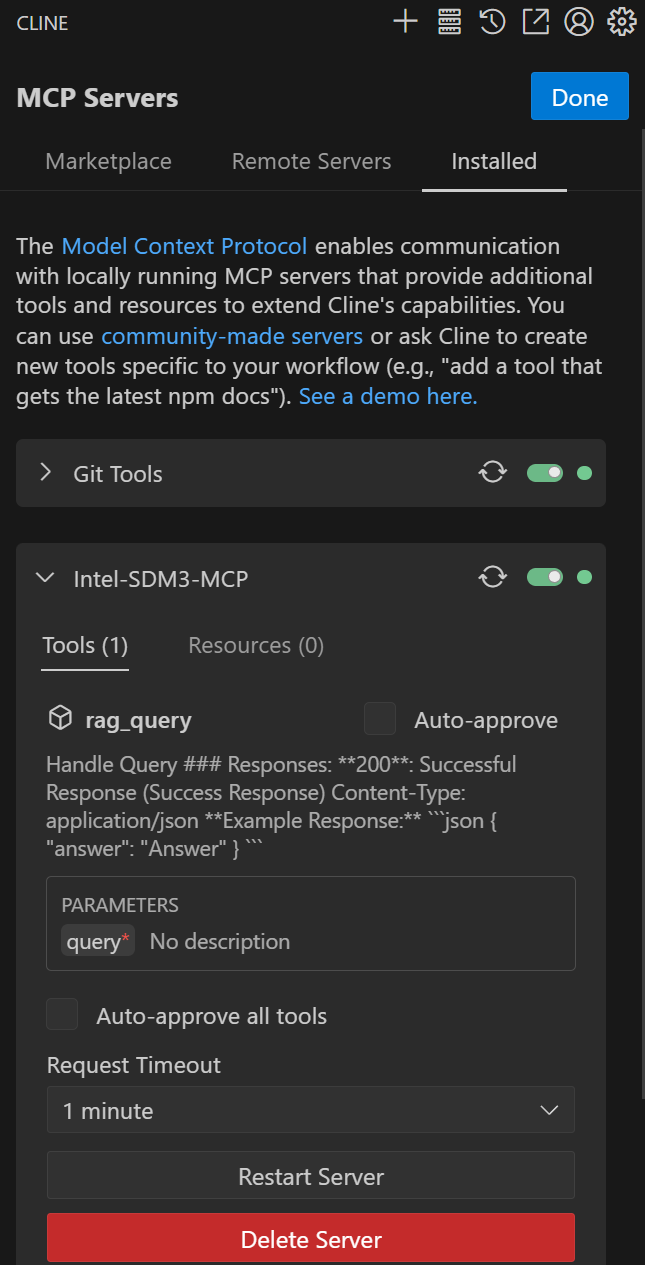Viewport: 645px width, 1265px height.
Task: Click the PARAMETERS label
Action: (120, 905)
